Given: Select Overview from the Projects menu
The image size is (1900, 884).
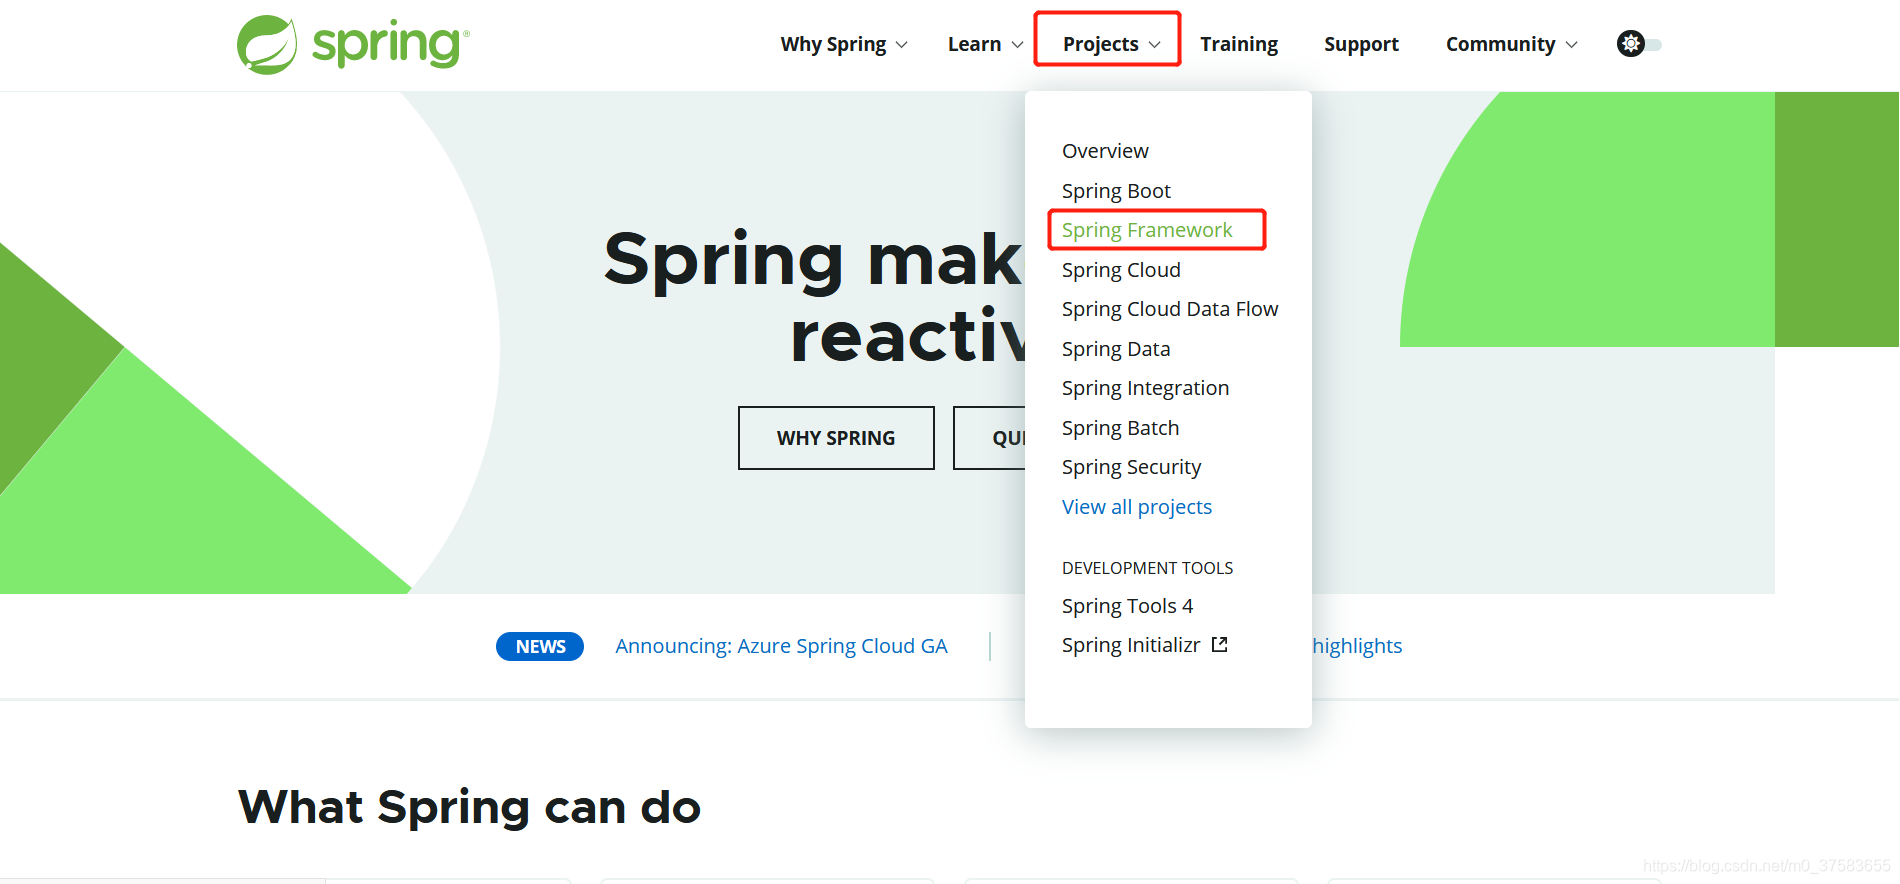Looking at the screenshot, I should coord(1105,151).
